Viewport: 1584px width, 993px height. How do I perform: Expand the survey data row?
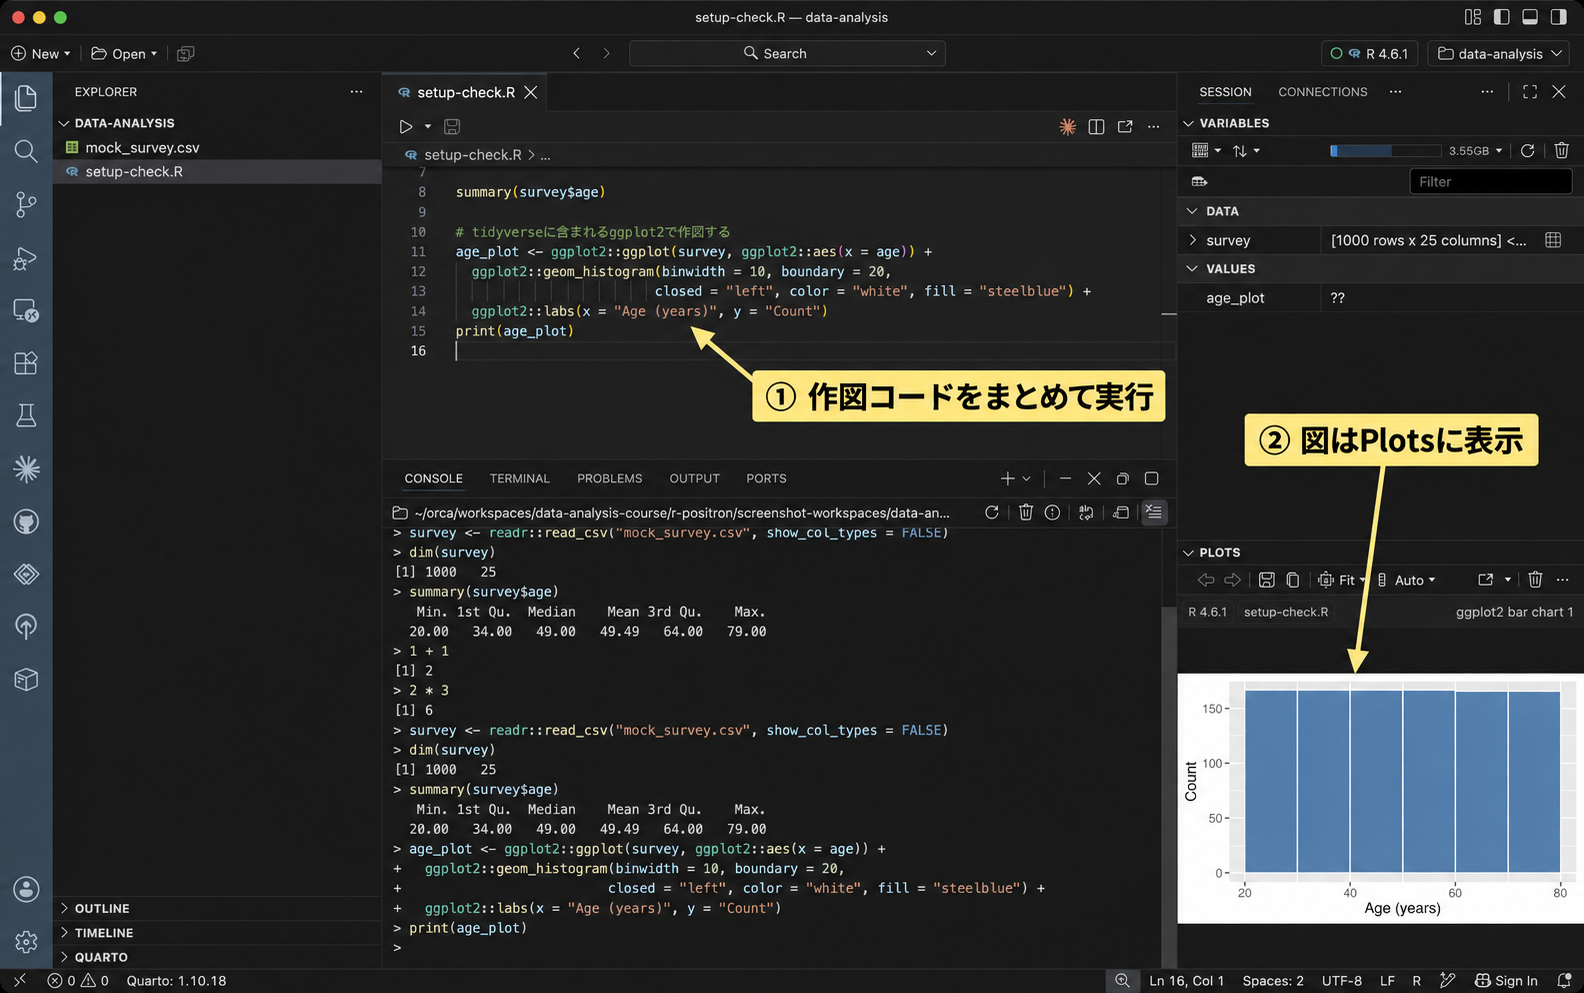tap(1192, 240)
